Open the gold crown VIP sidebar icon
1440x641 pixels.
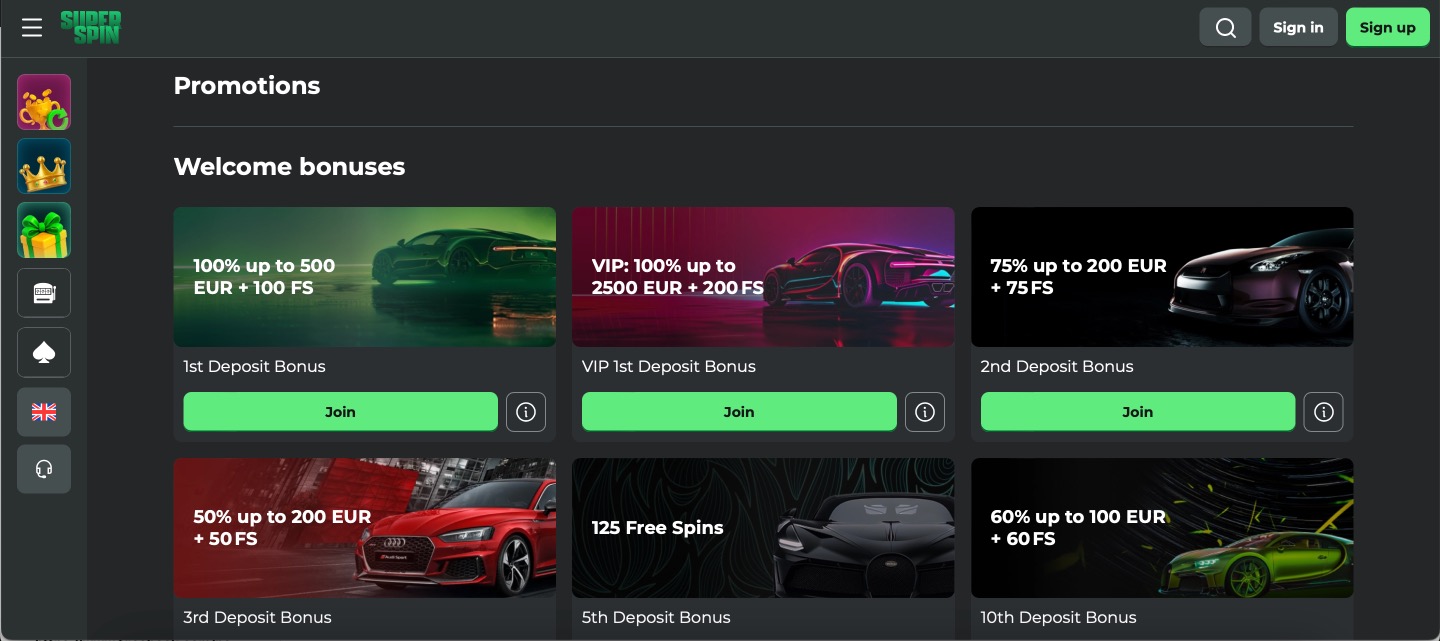44,166
